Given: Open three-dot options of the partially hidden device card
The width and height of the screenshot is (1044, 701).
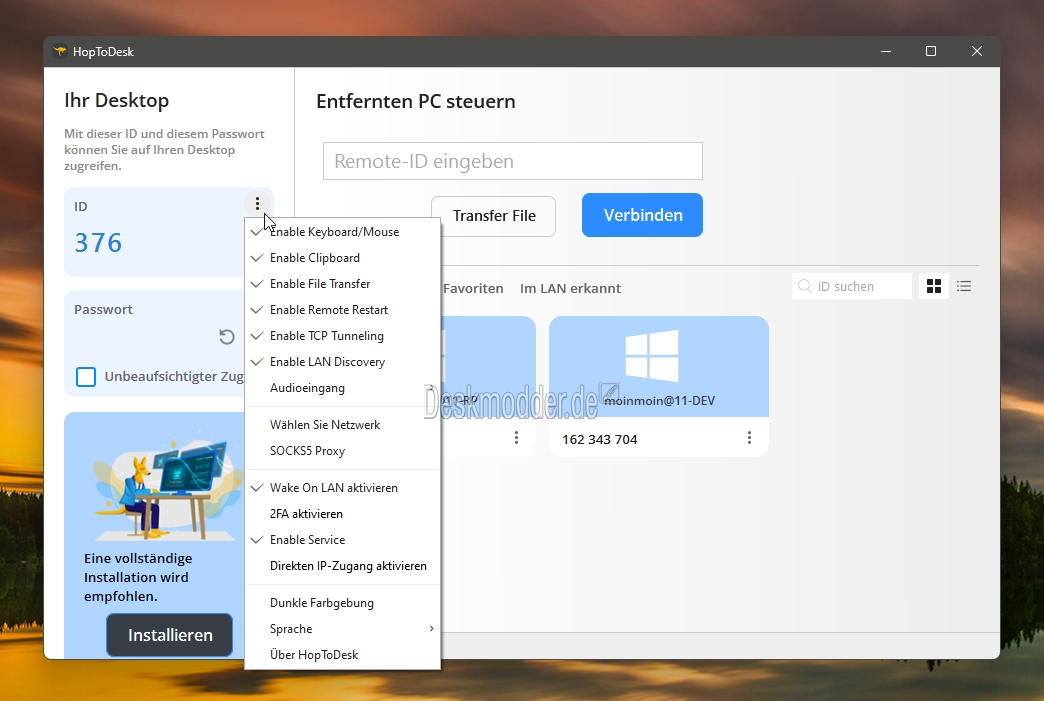Looking at the screenshot, I should tap(516, 437).
